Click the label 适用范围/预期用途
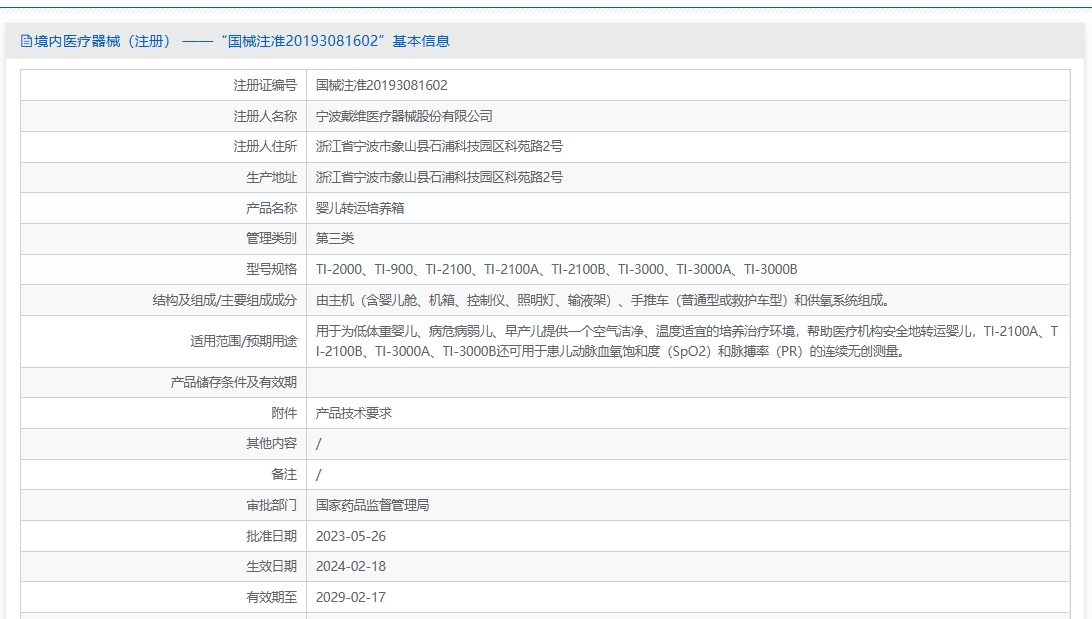This screenshot has height=619, width=1092. click(x=243, y=341)
